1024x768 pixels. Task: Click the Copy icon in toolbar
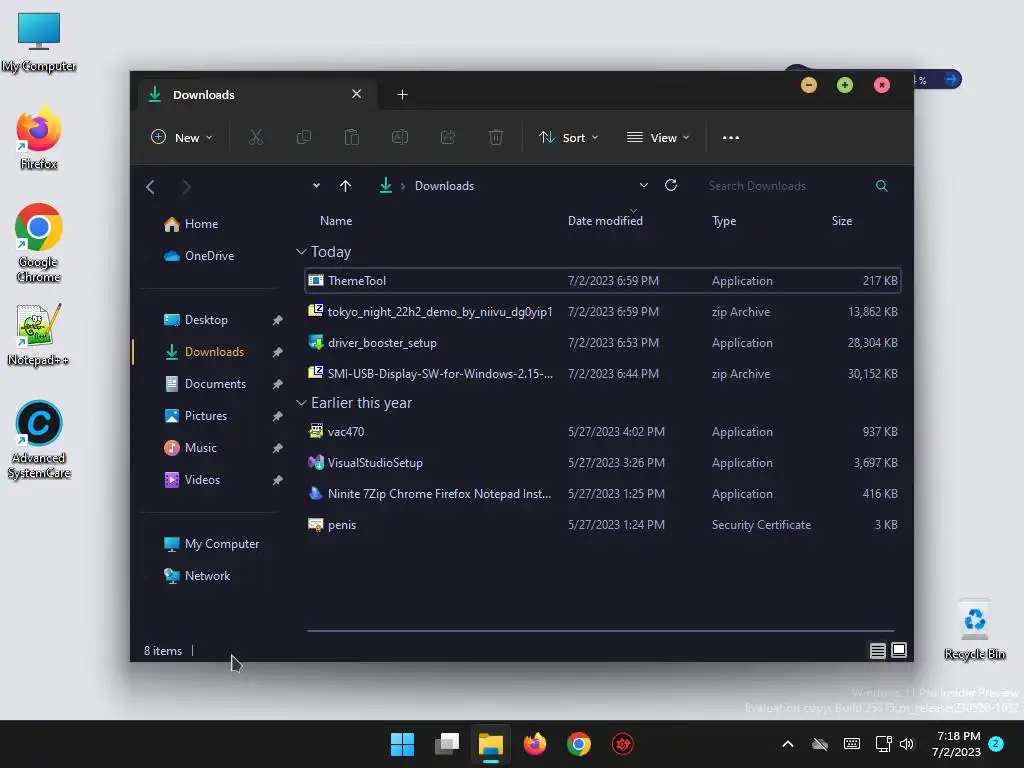[304, 137]
